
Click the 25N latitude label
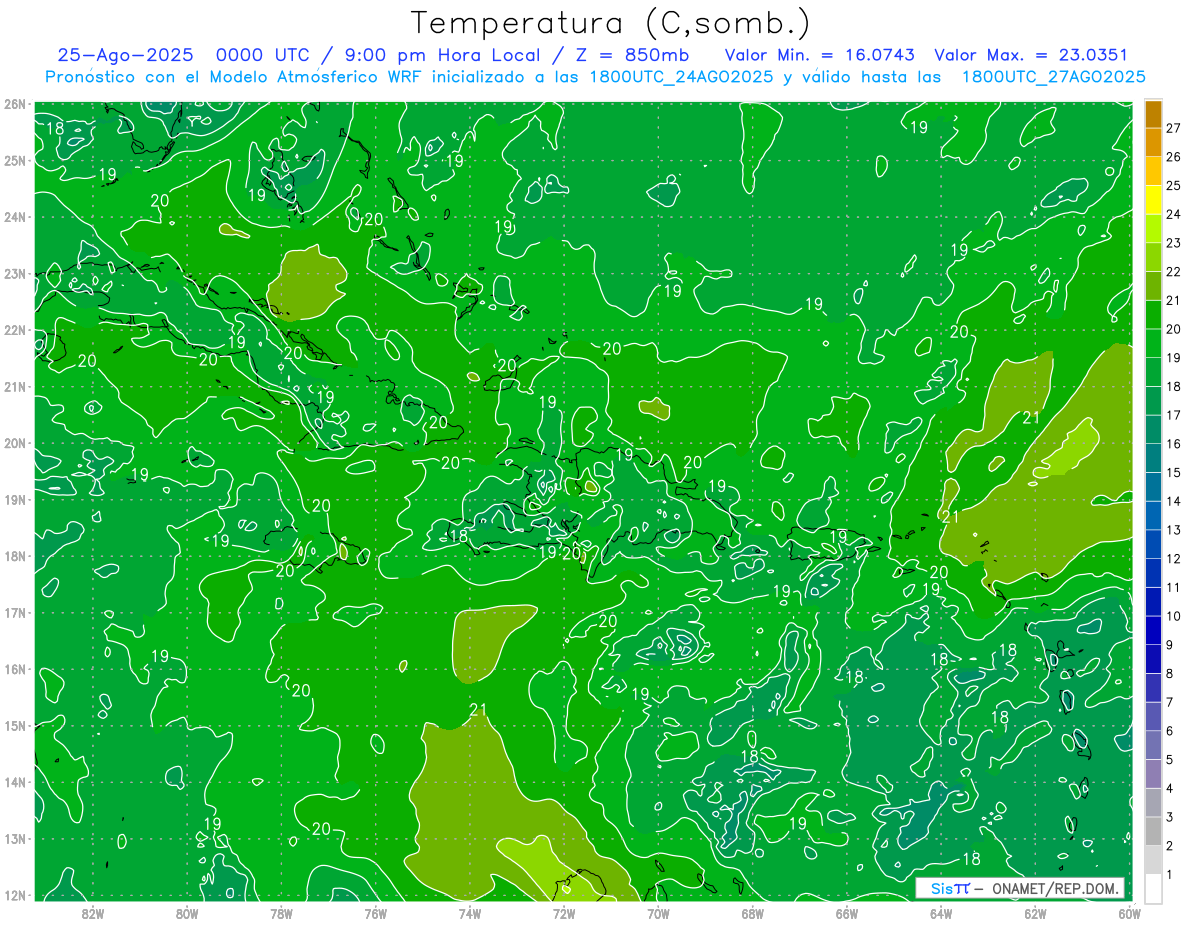click(x=14, y=161)
